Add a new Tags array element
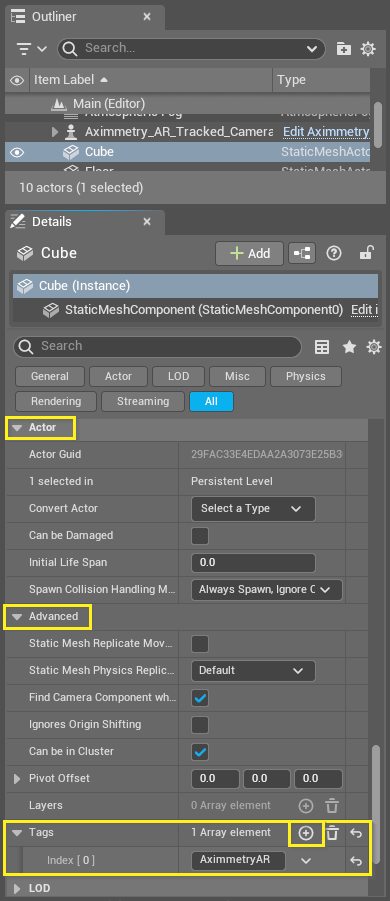 306,833
